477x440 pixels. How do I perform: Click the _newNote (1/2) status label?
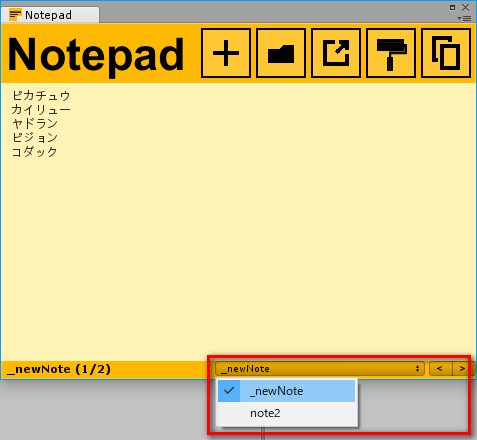click(59, 369)
